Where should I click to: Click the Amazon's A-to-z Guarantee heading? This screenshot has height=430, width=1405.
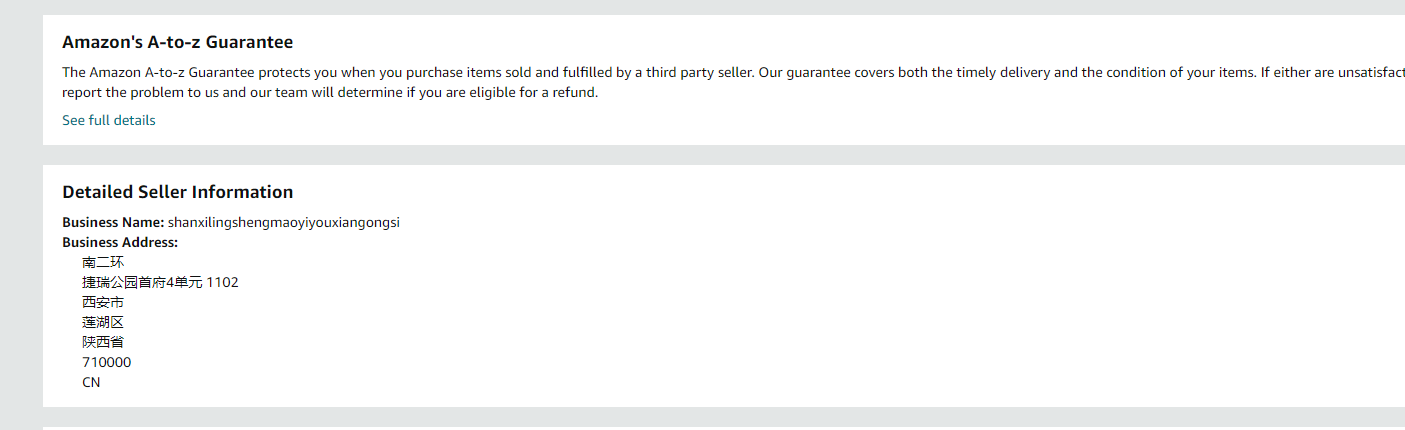[x=177, y=42]
